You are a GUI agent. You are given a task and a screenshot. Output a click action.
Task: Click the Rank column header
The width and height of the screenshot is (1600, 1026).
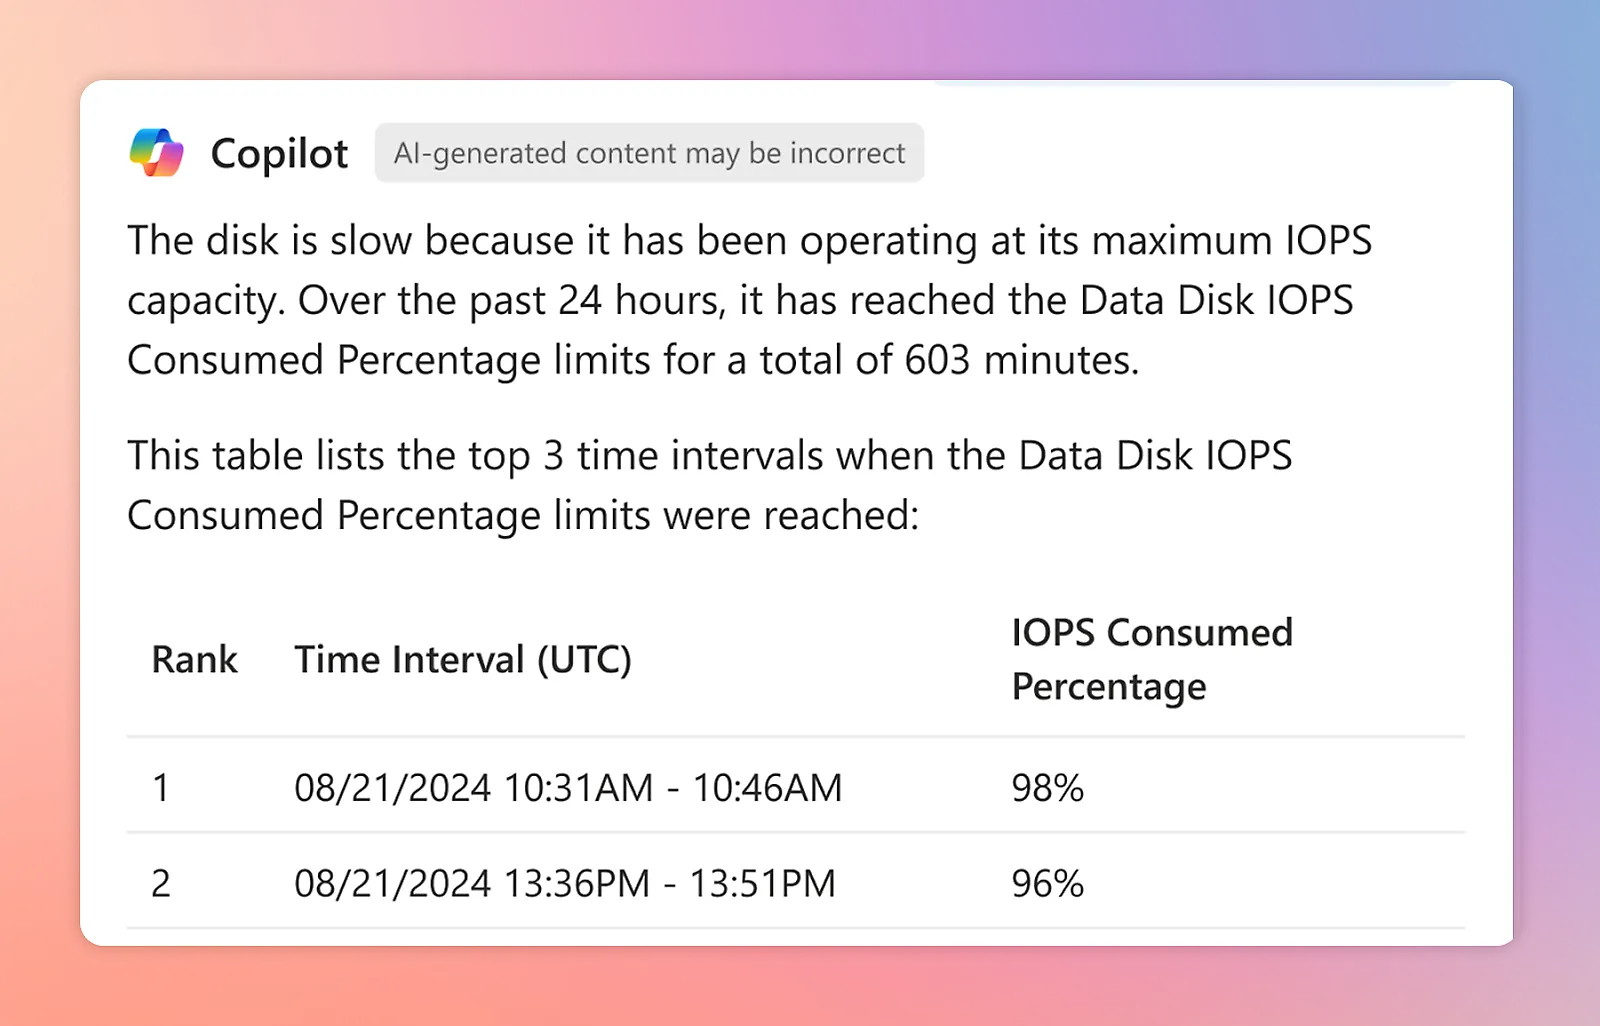pyautogui.click(x=194, y=660)
